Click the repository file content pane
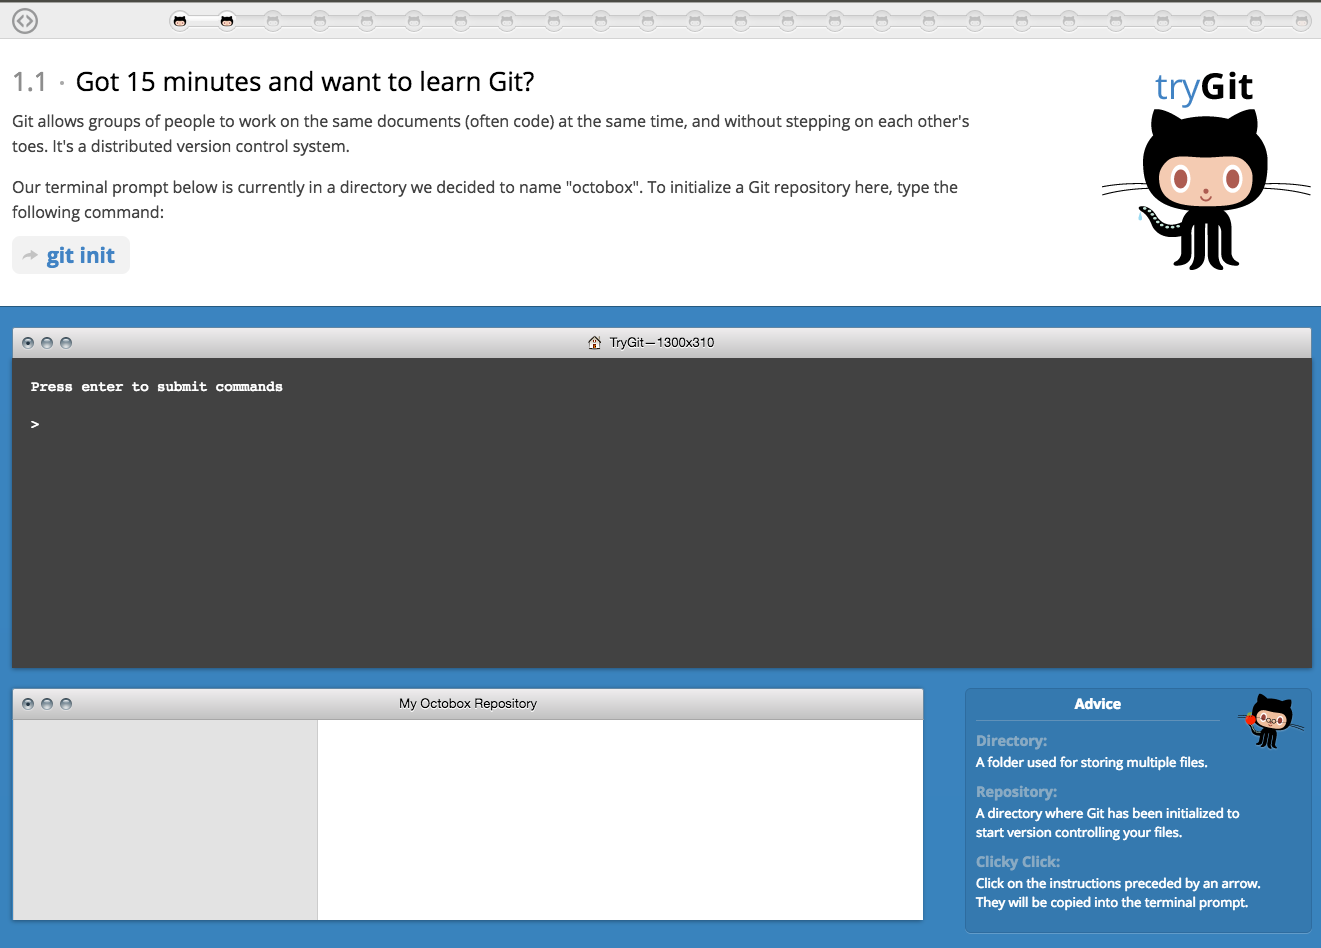 point(620,820)
